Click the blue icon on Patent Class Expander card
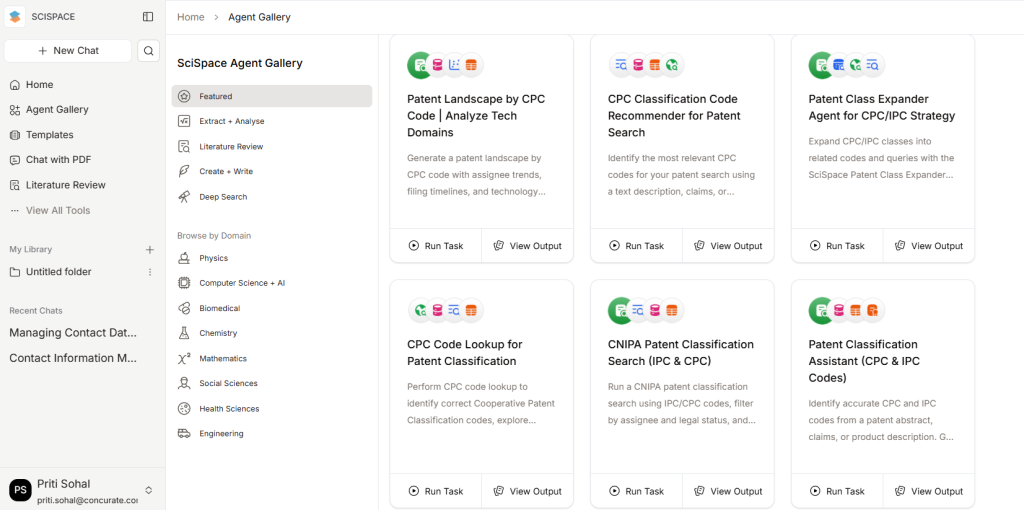 [839, 65]
